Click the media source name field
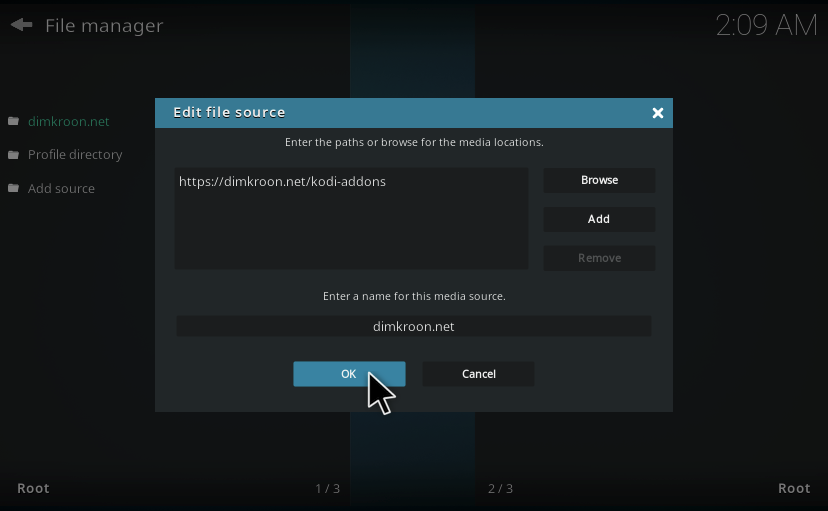This screenshot has width=828, height=511. pyautogui.click(x=413, y=327)
